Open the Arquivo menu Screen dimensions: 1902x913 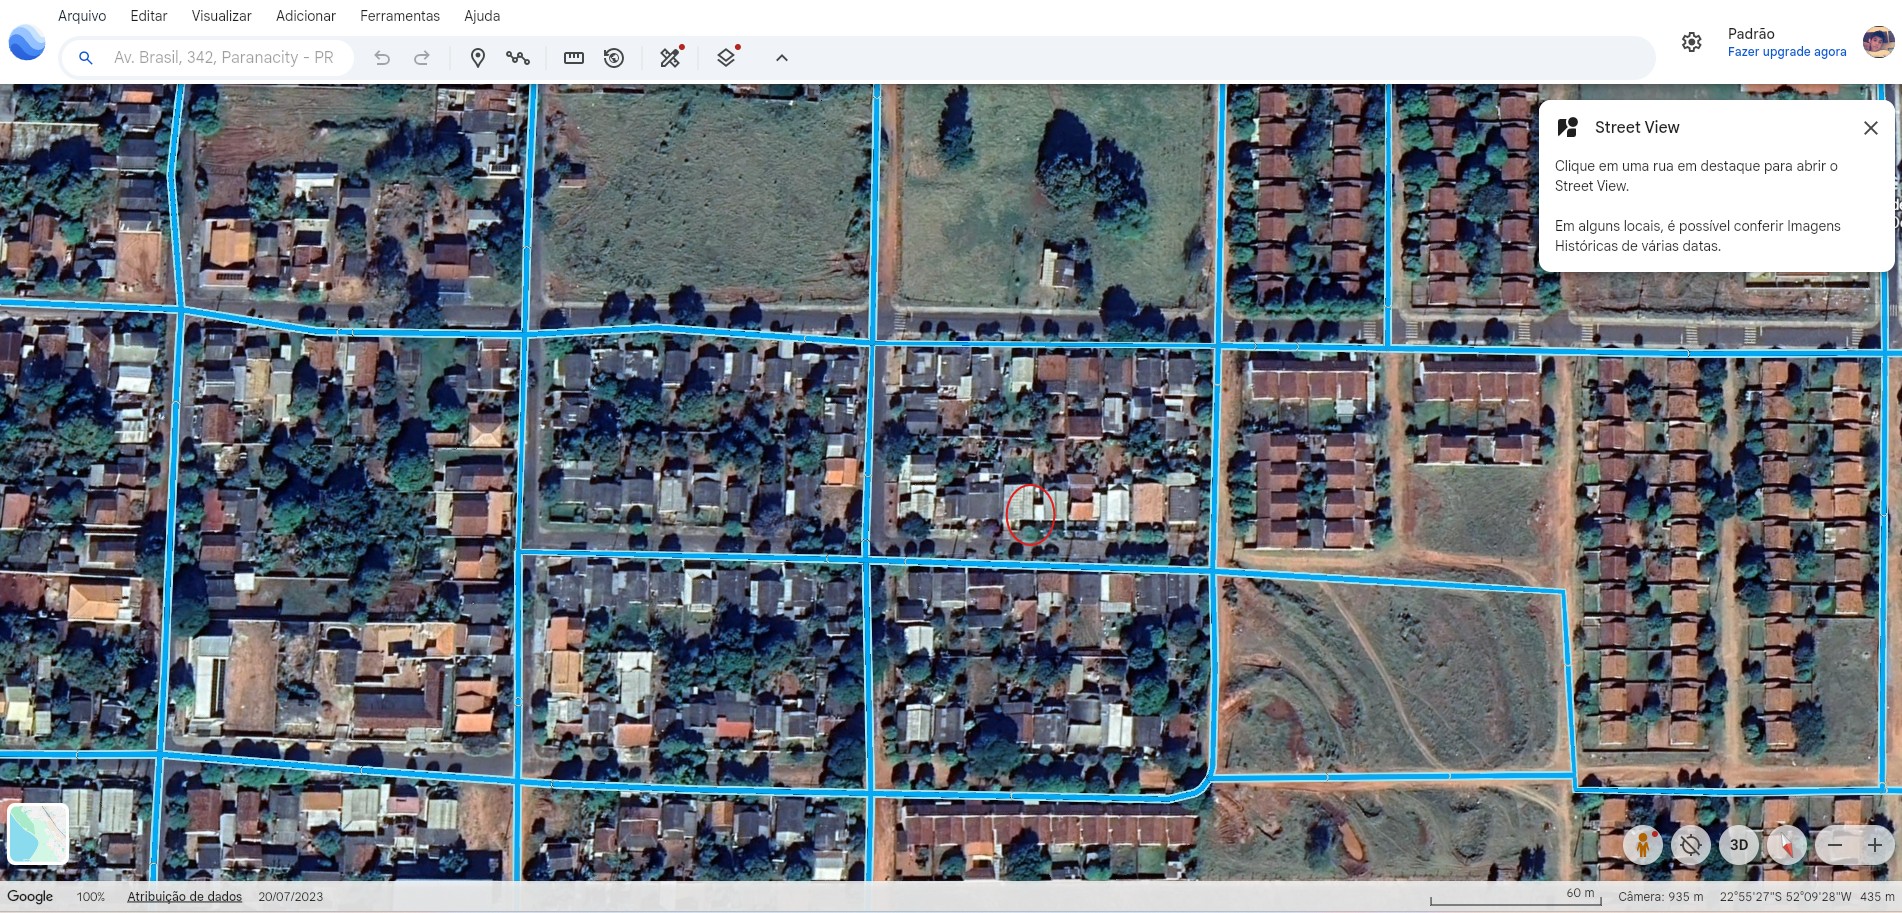(82, 16)
